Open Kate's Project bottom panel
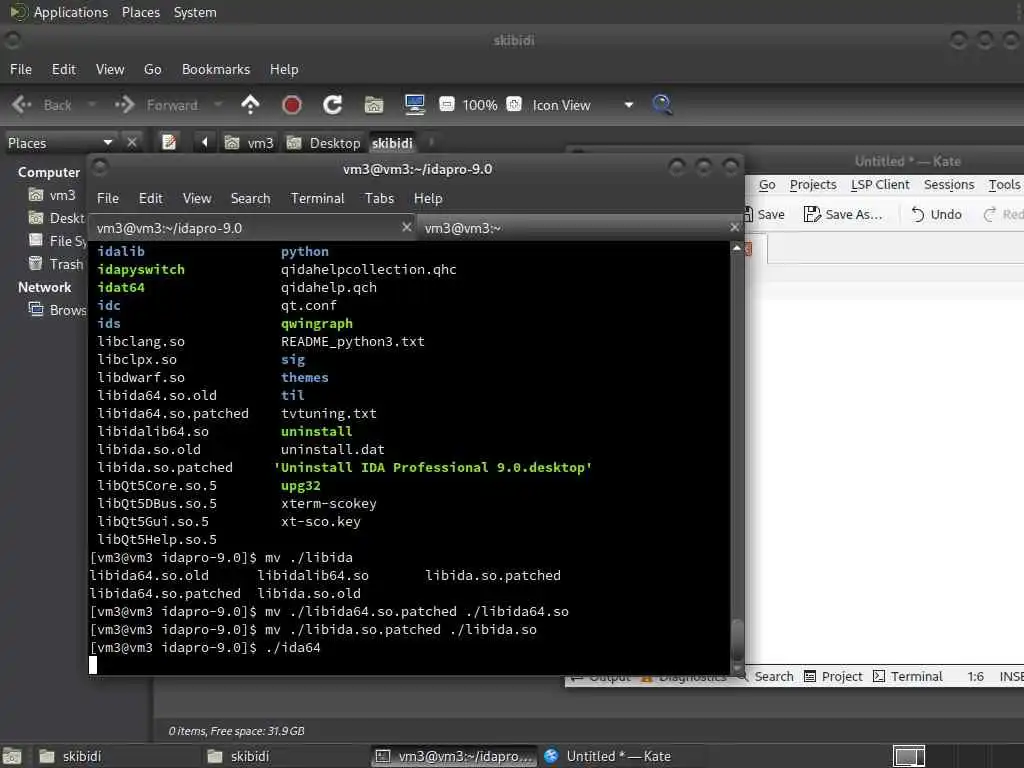 (833, 677)
